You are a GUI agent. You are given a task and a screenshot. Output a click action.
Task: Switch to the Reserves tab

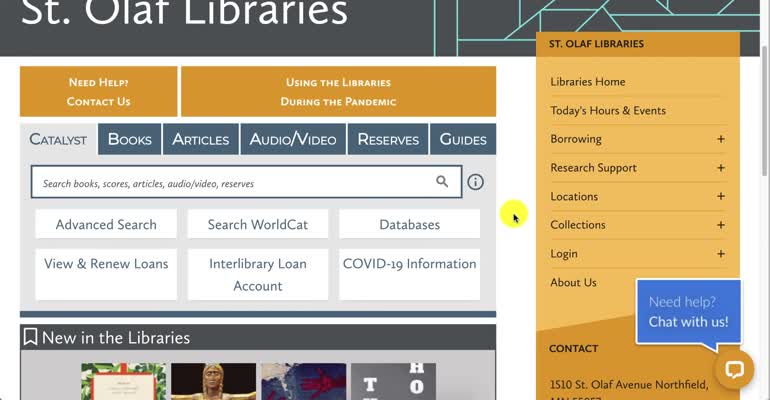[x=388, y=139]
